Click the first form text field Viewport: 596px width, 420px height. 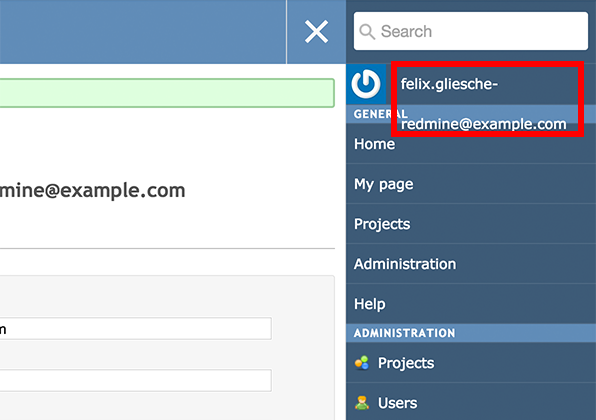click(136, 328)
